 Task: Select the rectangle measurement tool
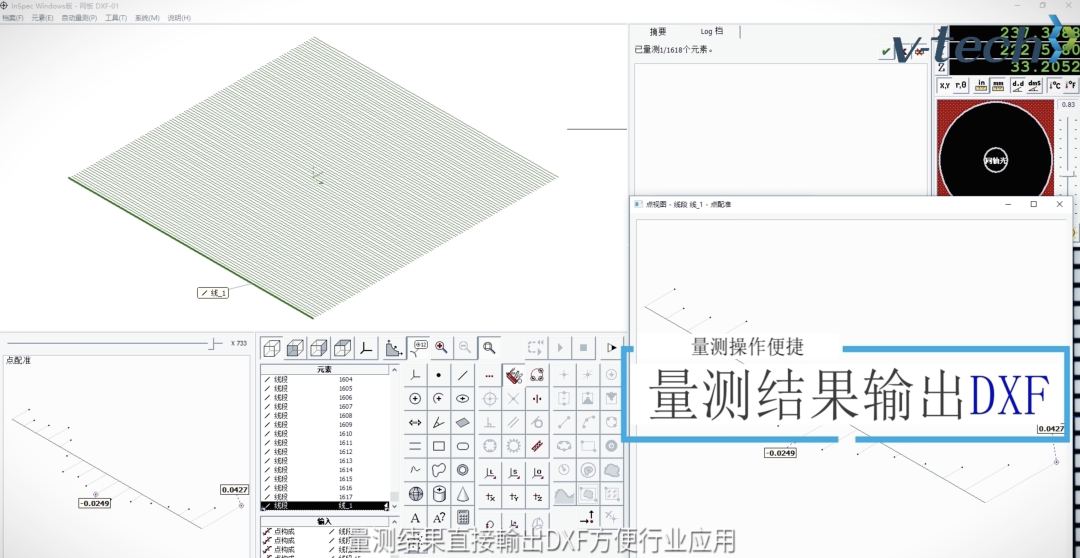439,446
